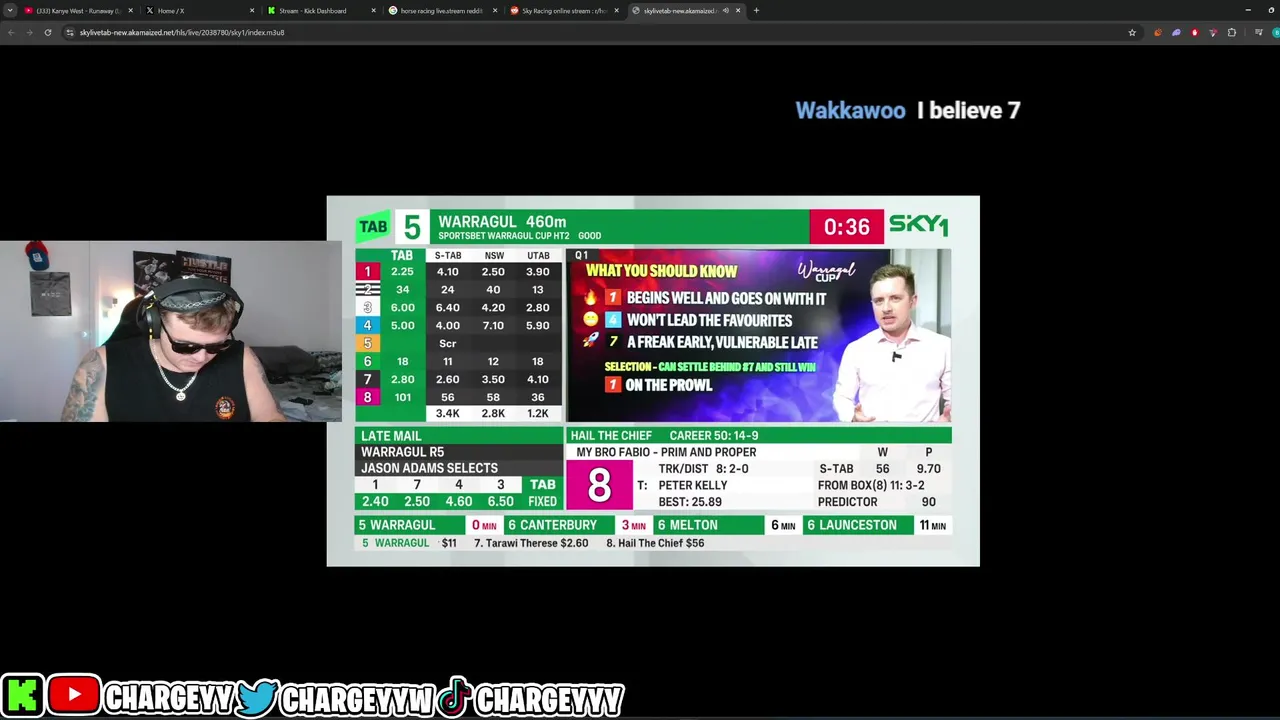Mute audio on the skylivetab tab
Screen dimensions: 1280x720
click(725, 10)
